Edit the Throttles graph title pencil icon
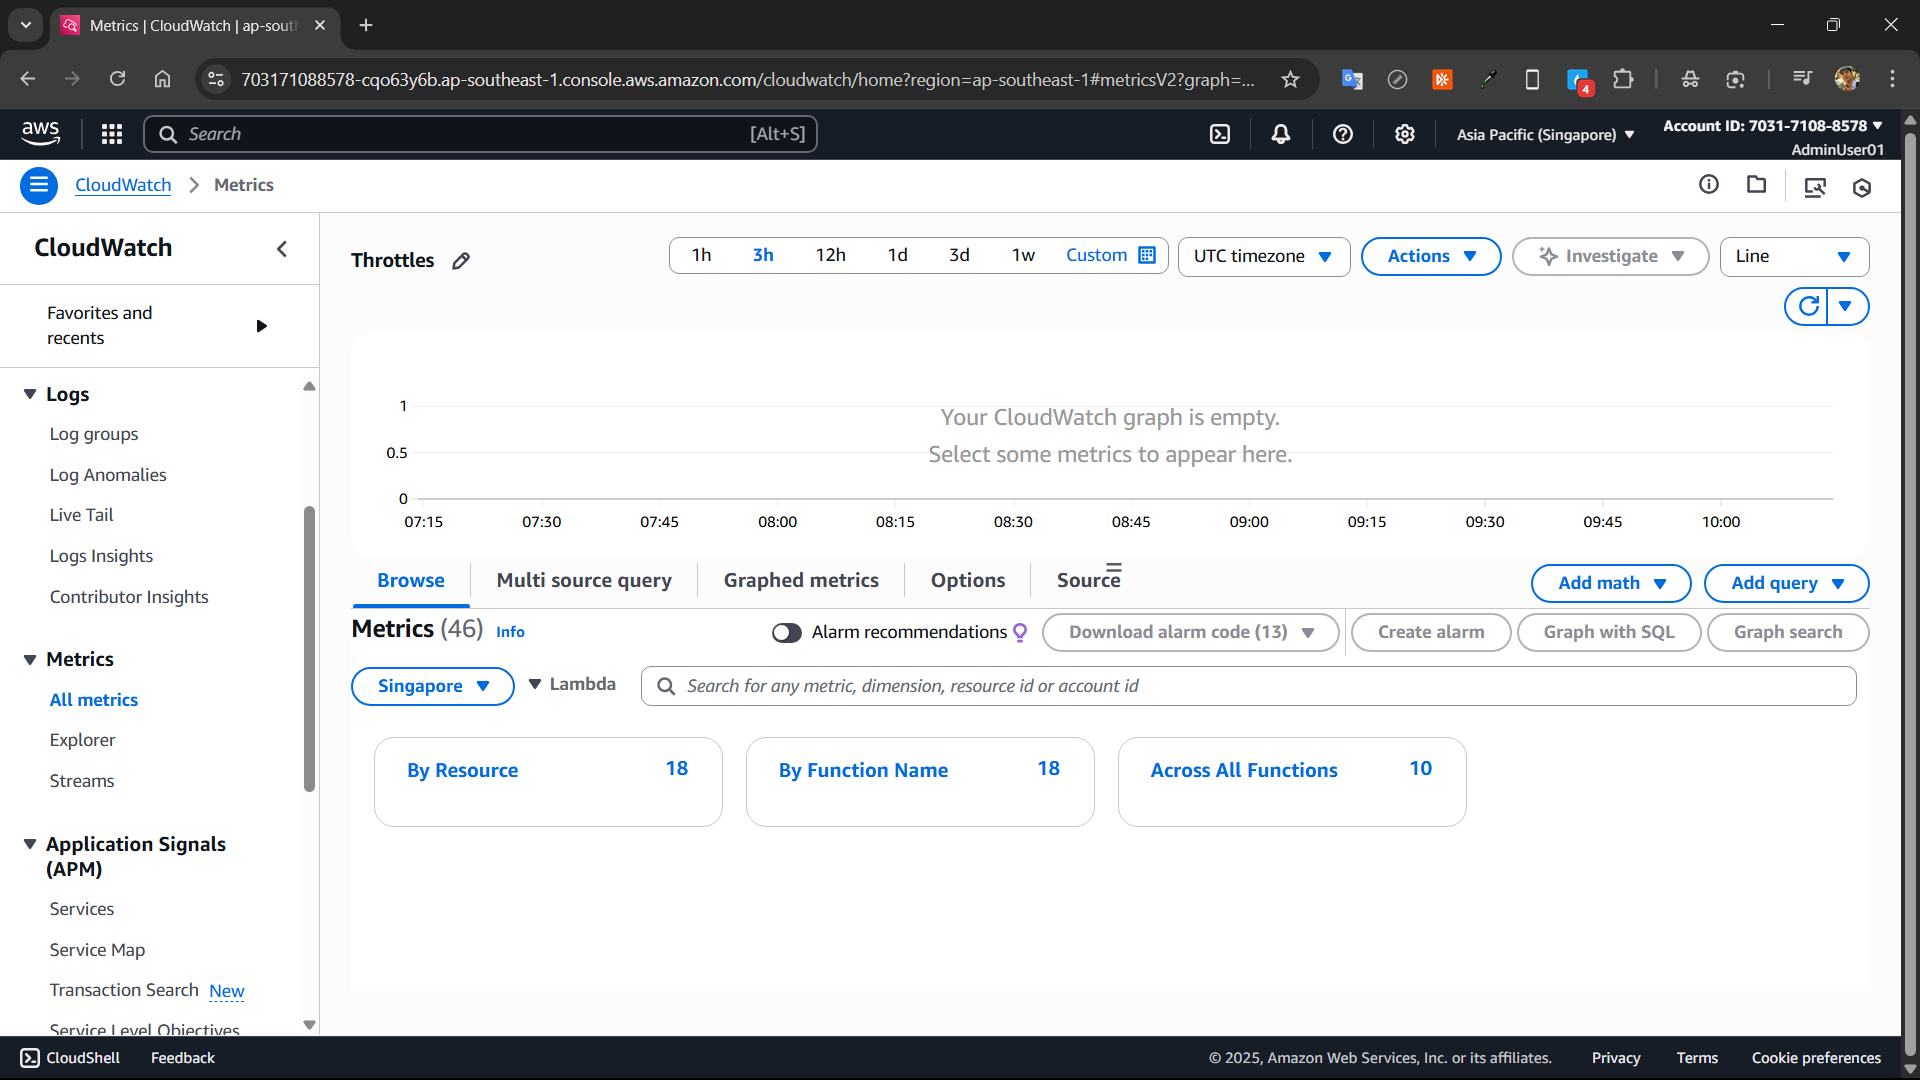Viewport: 1920px width, 1080px height. 461,261
